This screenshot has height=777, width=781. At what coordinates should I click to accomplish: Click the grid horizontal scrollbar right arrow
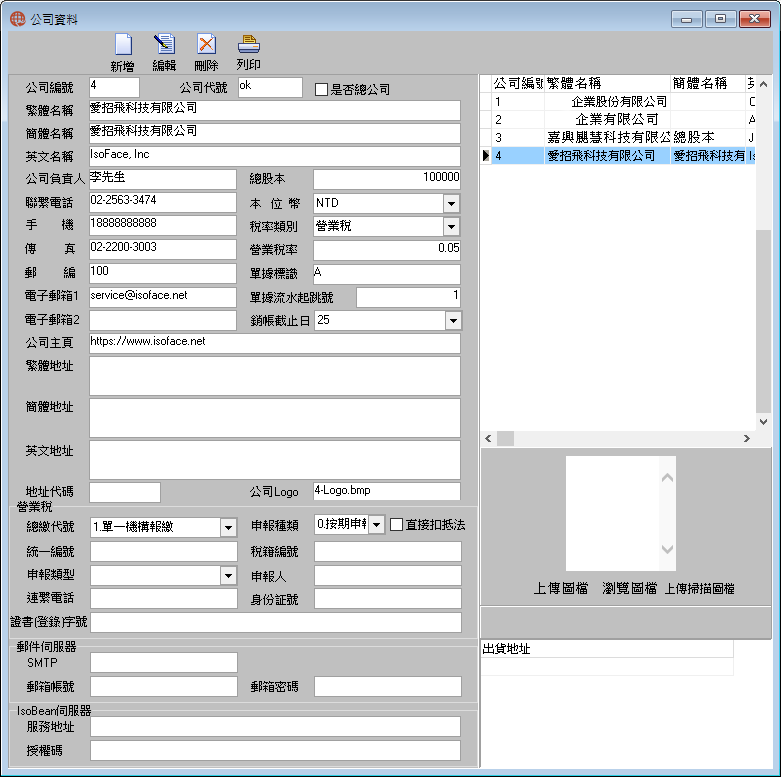tap(747, 438)
